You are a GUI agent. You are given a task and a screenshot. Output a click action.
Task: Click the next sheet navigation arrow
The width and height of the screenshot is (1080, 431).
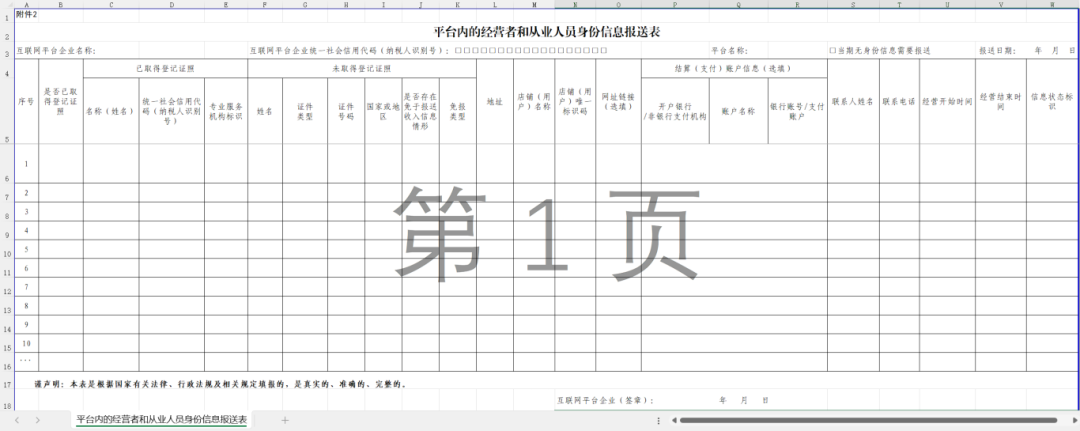point(37,420)
